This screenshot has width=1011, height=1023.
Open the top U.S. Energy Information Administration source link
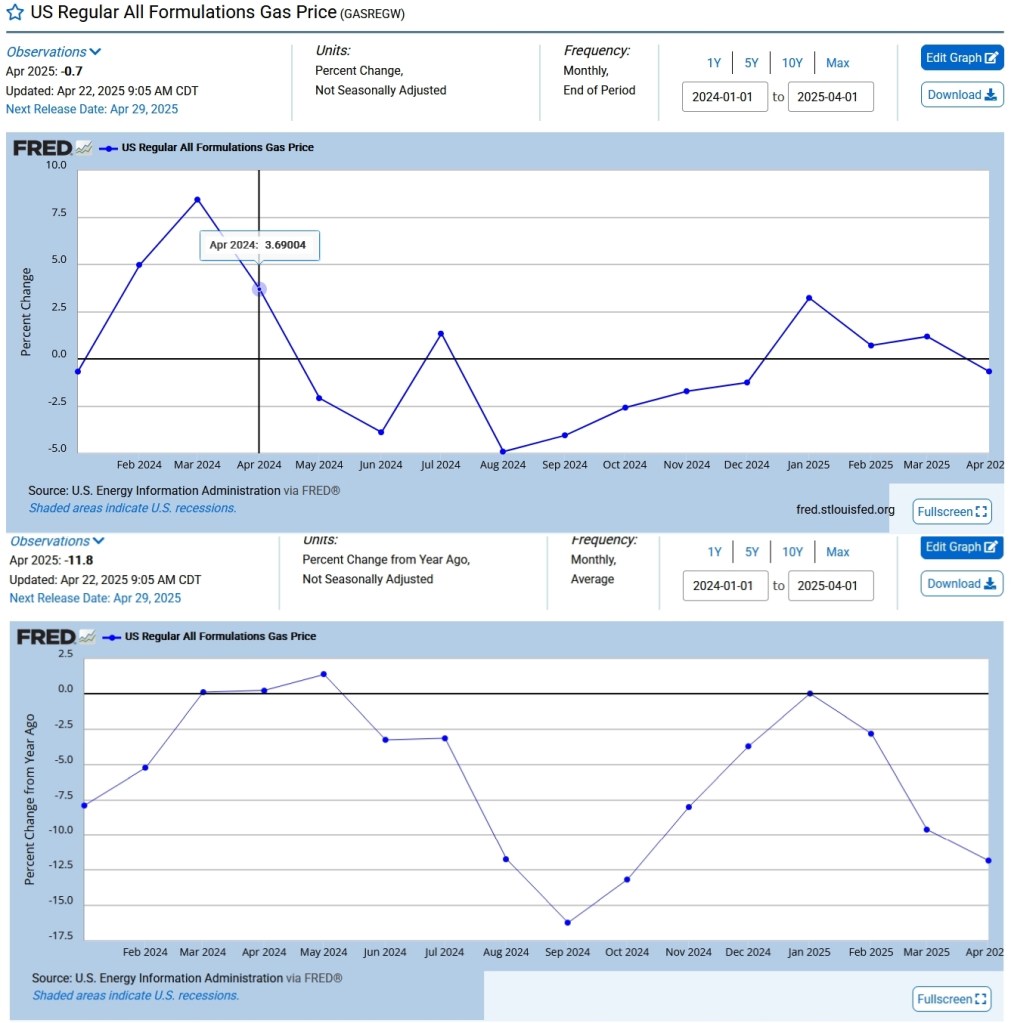[176, 491]
